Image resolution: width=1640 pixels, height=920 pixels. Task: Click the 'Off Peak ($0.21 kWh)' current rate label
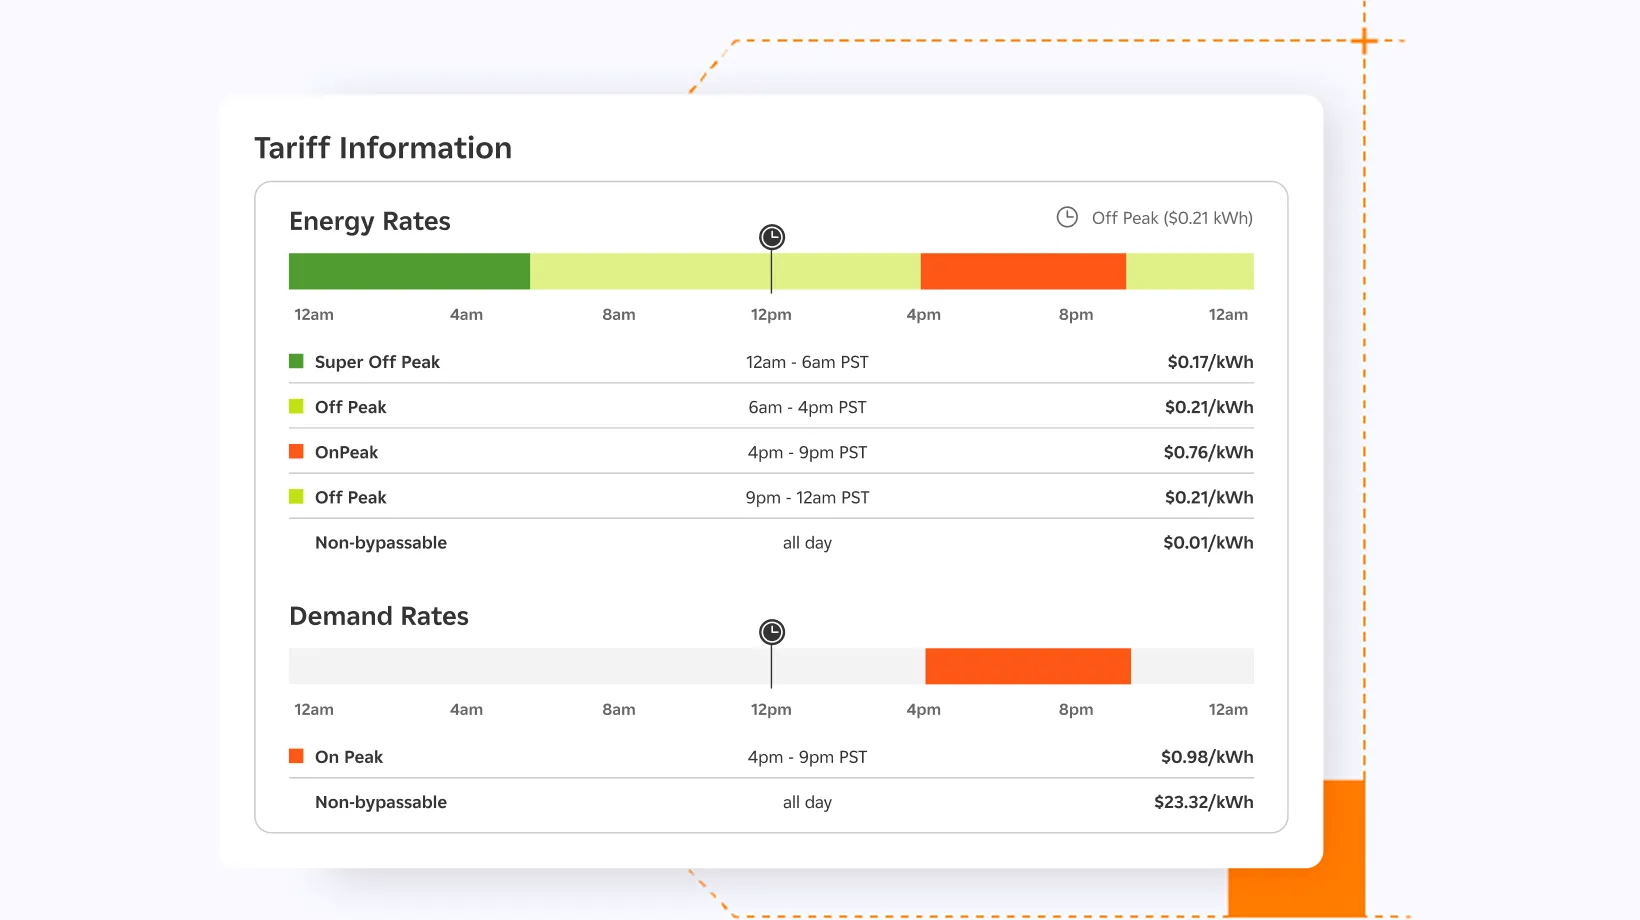[1172, 218]
